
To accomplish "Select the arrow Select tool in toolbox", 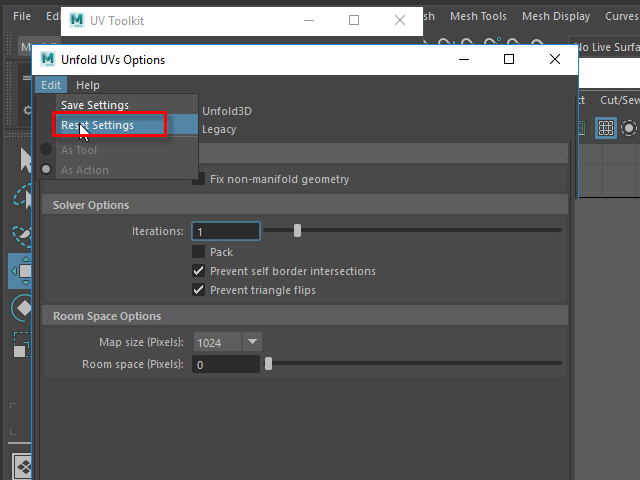I will (x=22, y=160).
